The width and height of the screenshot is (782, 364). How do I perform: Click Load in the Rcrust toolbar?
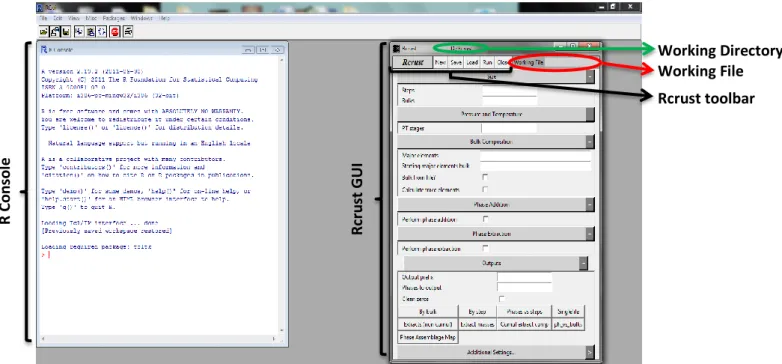coord(472,63)
